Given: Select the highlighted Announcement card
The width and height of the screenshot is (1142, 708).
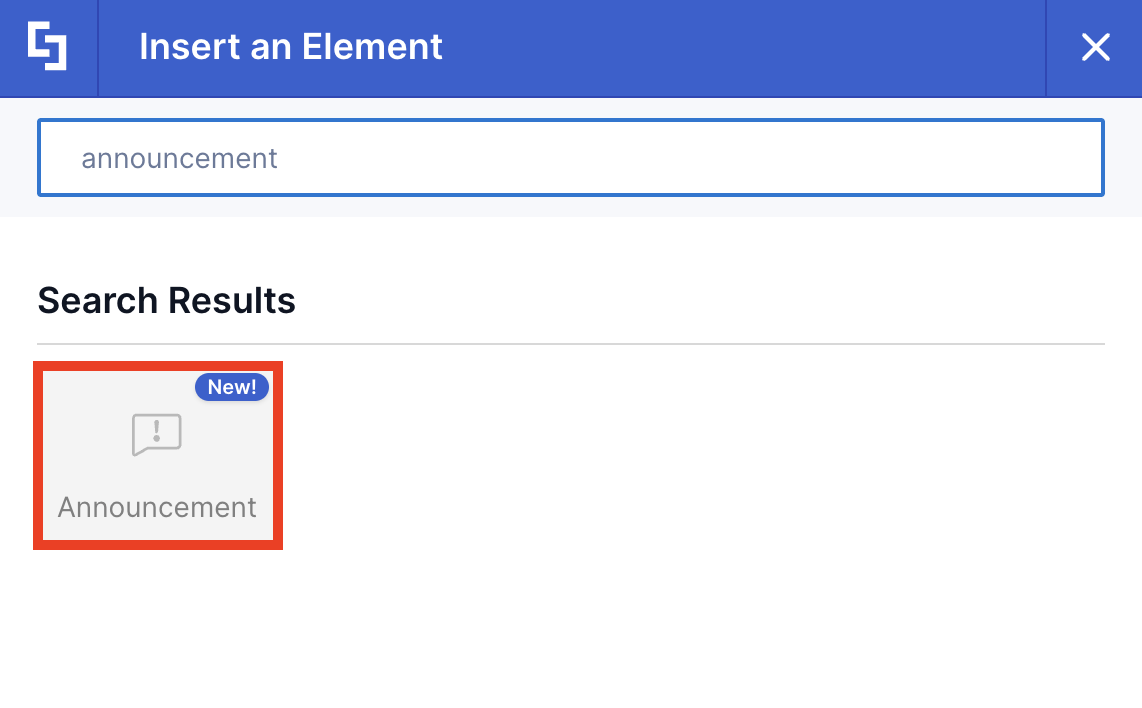Looking at the screenshot, I should [156, 455].
